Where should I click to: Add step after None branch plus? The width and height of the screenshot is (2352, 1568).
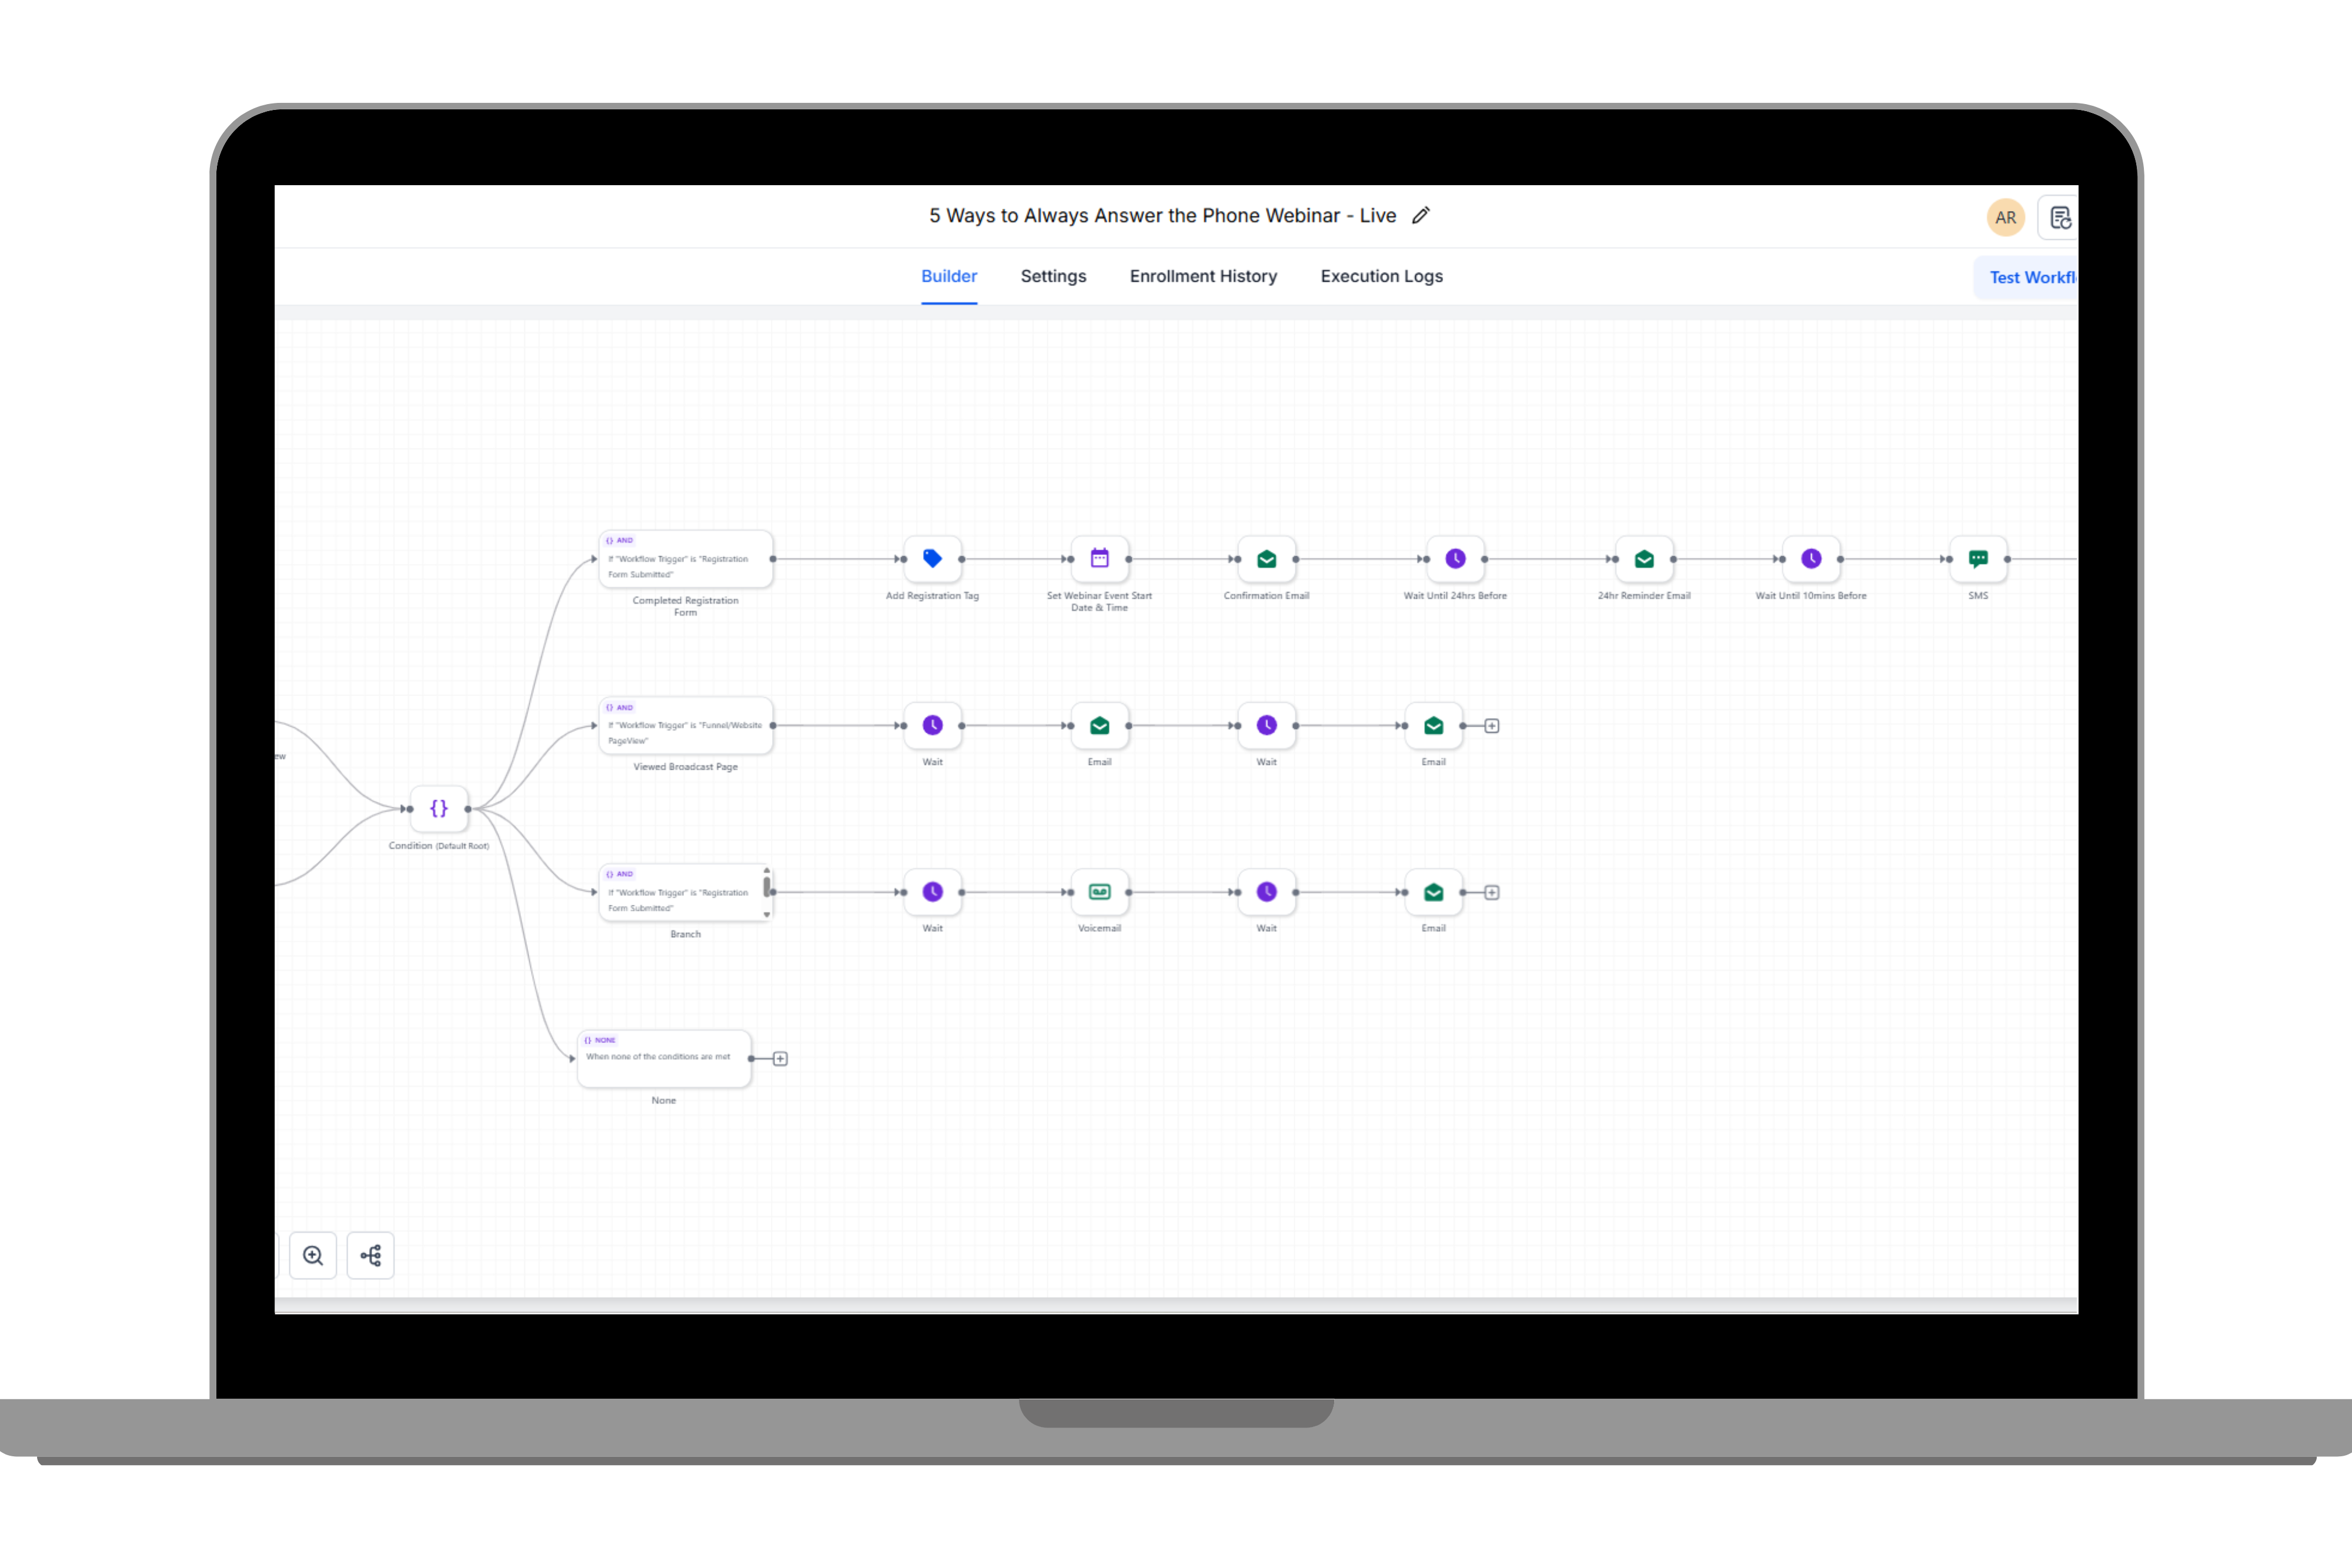click(780, 1059)
